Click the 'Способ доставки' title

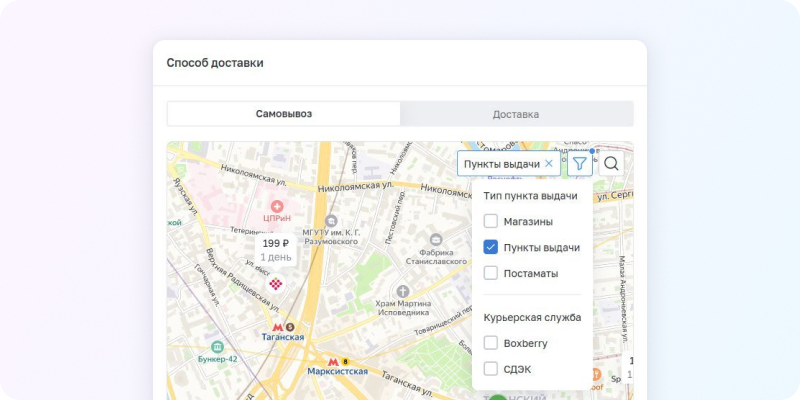(215, 63)
